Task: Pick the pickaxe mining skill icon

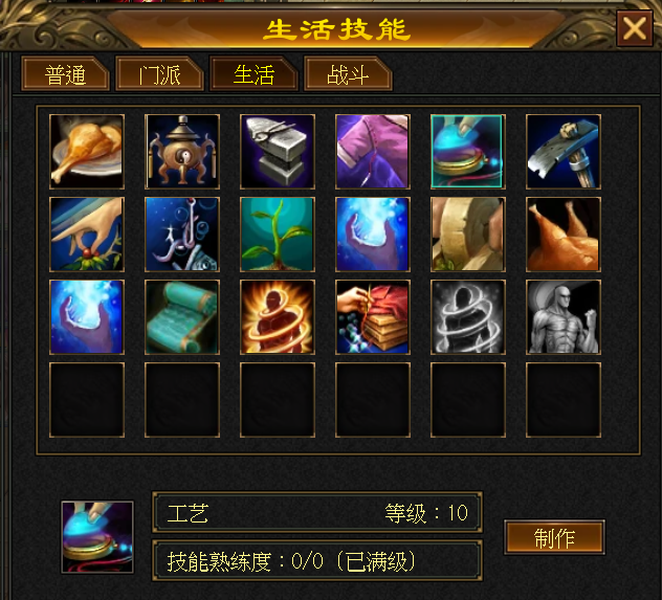Action: 564,151
